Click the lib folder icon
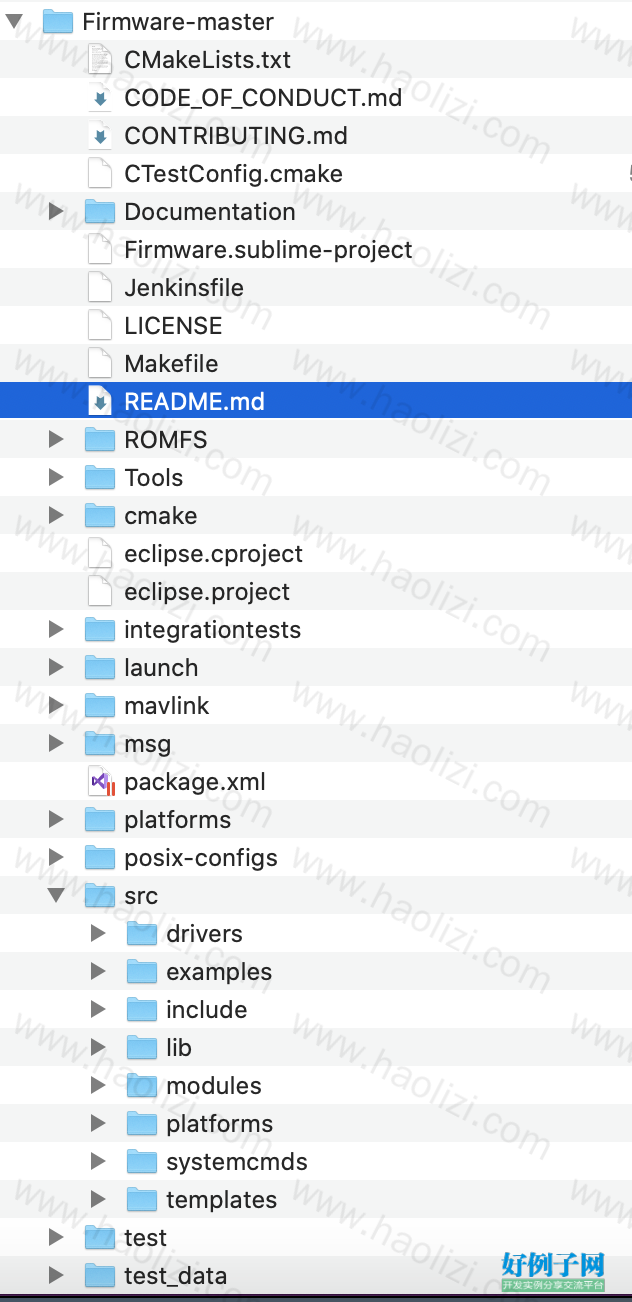Image resolution: width=632 pixels, height=1302 pixels. pos(142,1048)
